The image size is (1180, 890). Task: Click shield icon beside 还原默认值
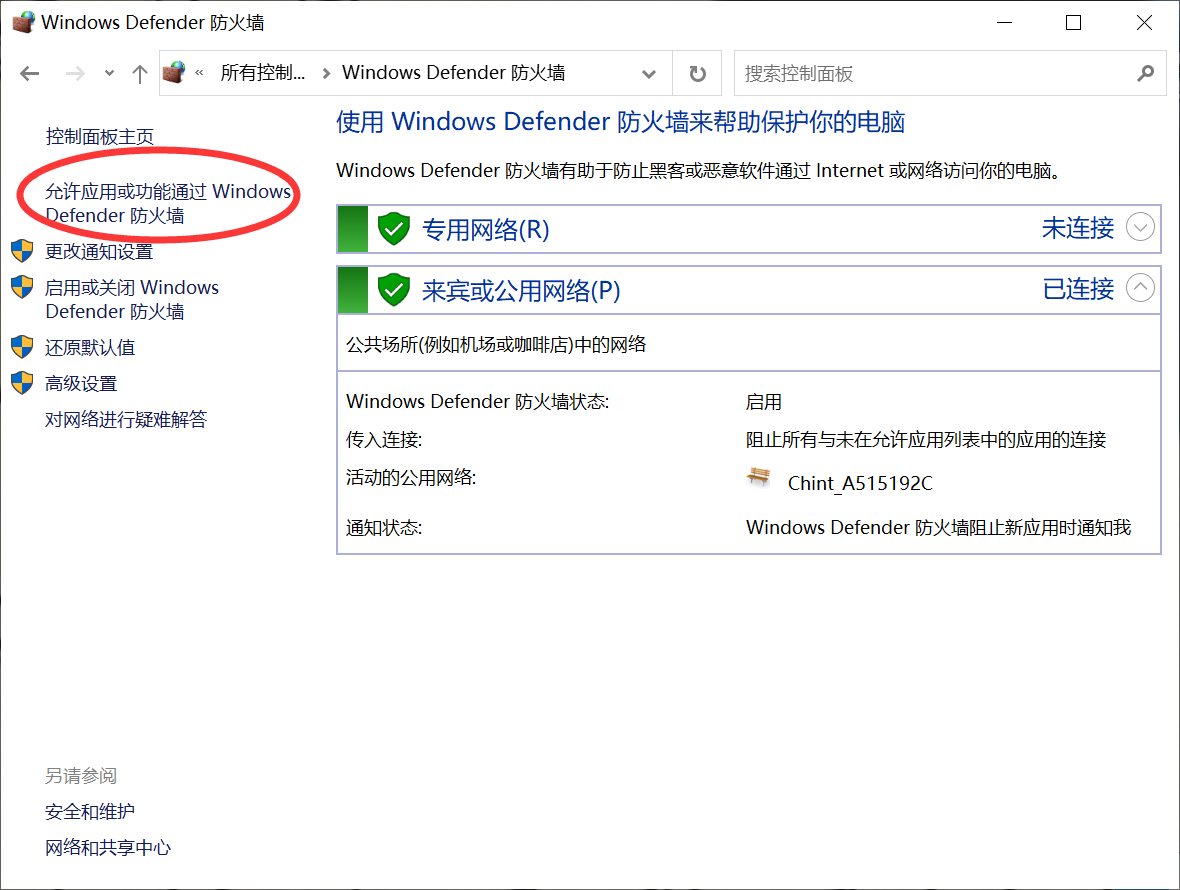point(23,347)
